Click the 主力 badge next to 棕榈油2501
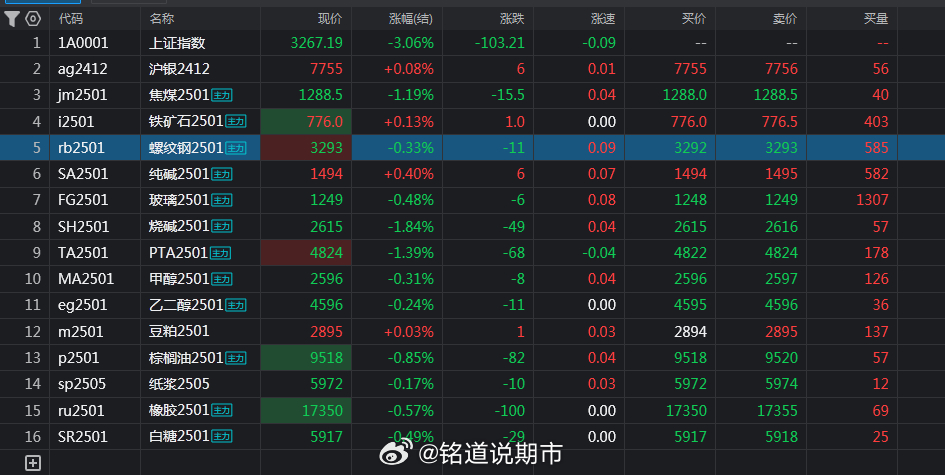Screen dimensions: 945x475 tap(236, 358)
